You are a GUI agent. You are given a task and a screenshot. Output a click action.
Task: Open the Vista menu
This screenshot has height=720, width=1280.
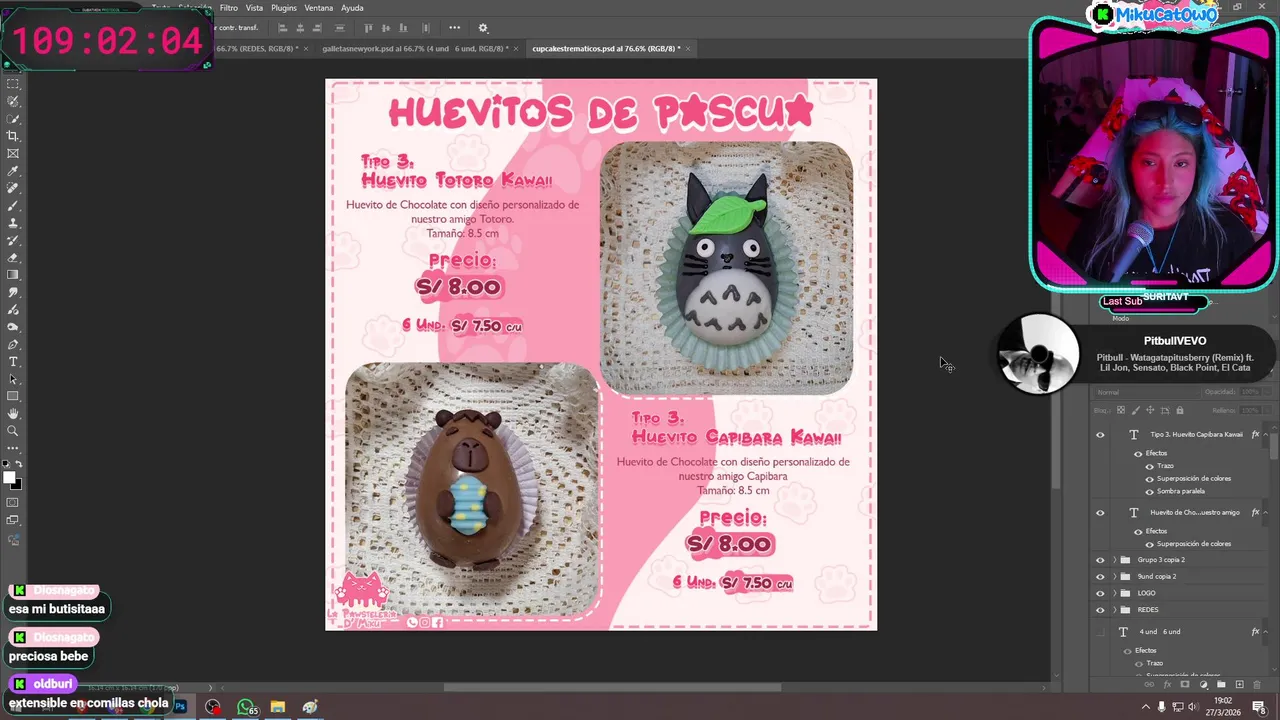click(255, 8)
